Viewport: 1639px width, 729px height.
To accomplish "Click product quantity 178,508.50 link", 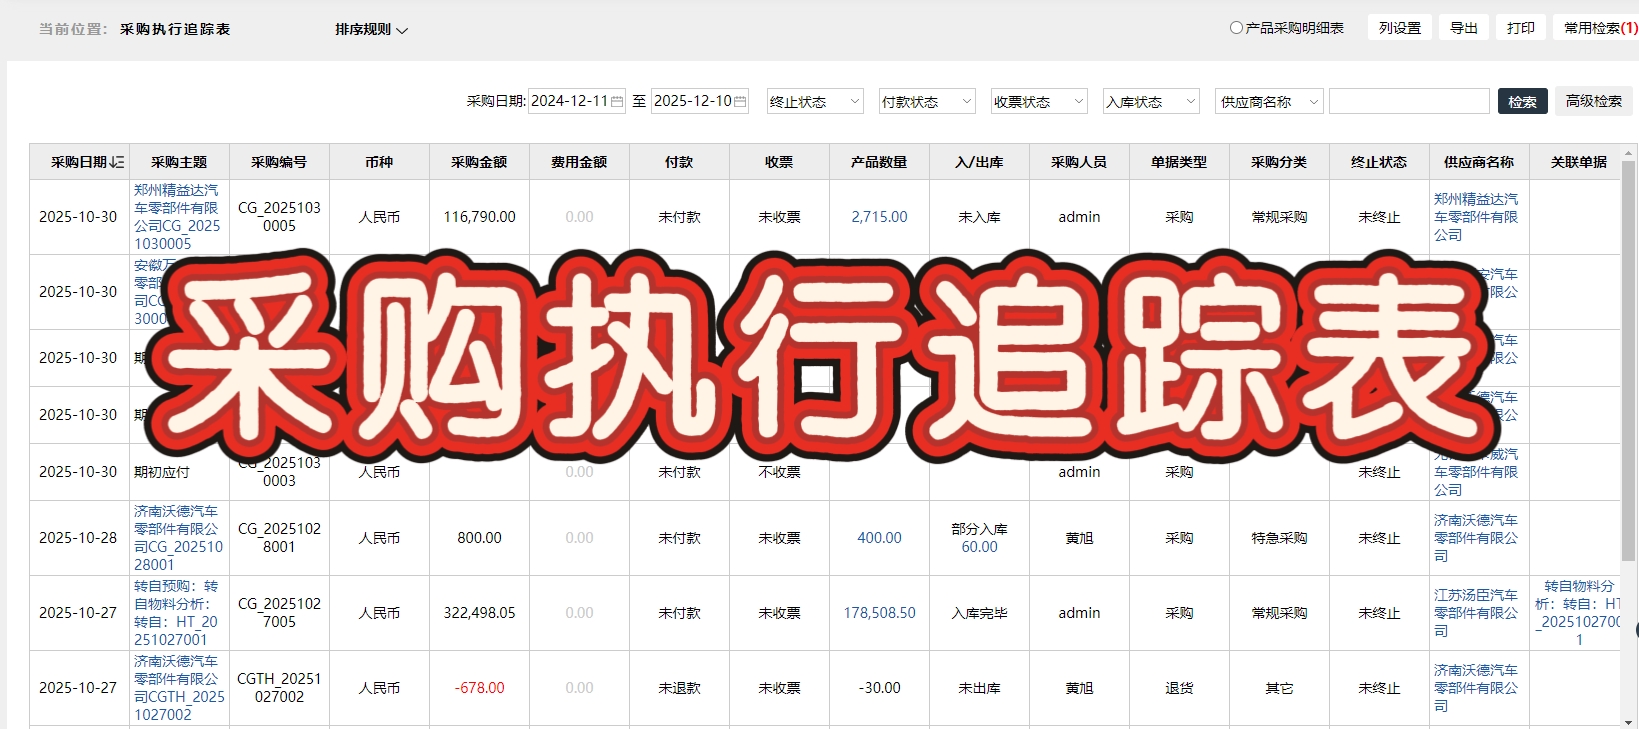I will [879, 613].
